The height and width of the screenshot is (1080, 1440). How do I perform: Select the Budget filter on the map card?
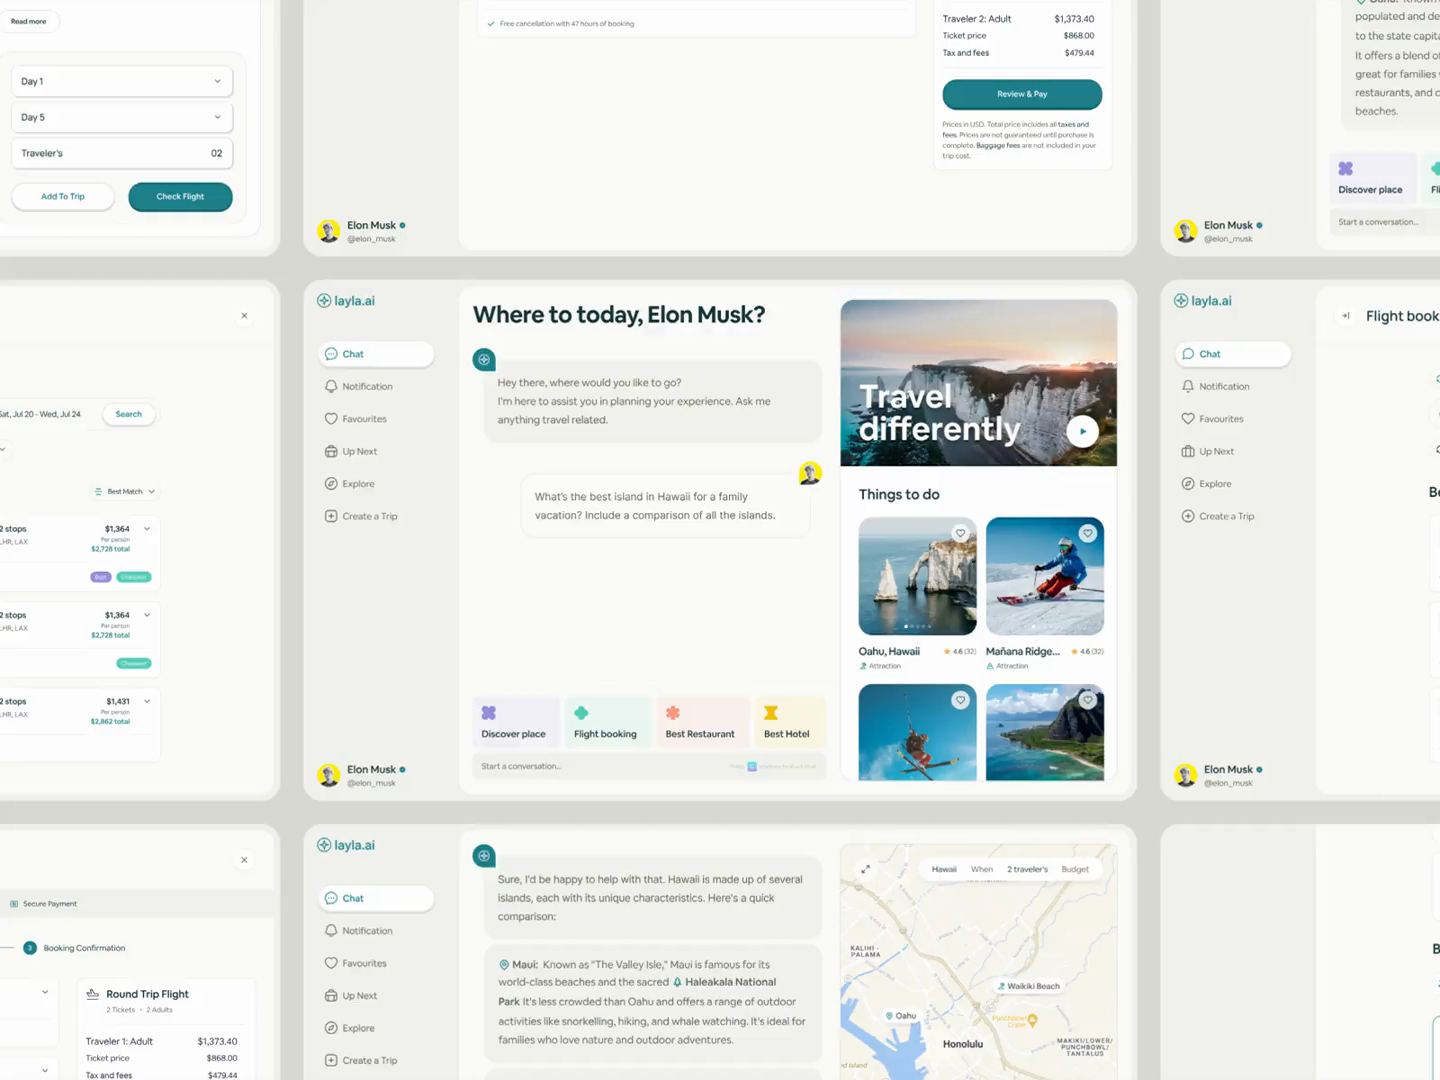pos(1075,868)
